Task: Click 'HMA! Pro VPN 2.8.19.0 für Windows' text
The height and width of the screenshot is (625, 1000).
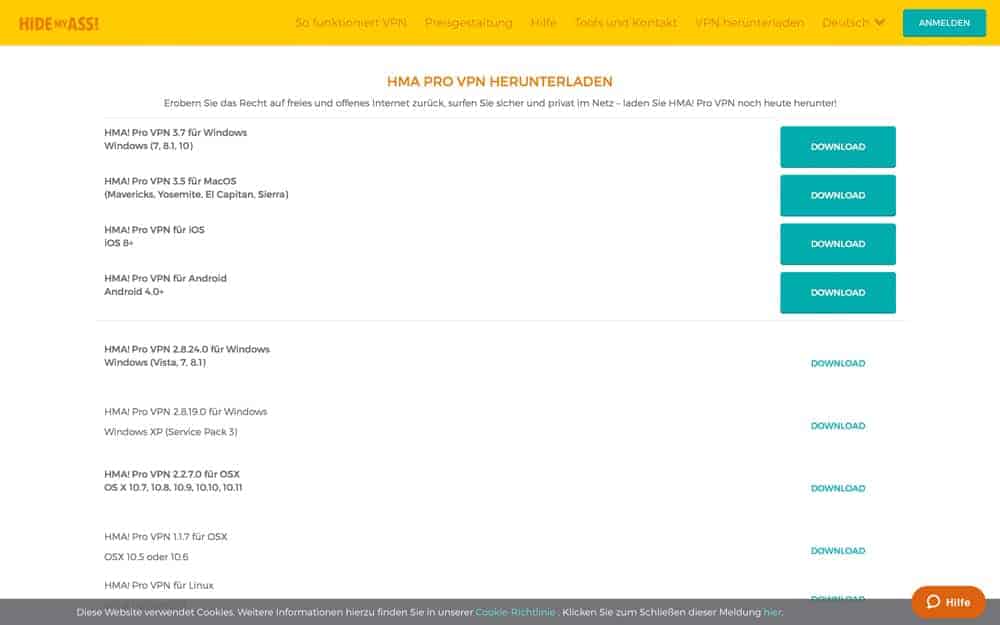Action: click(x=186, y=412)
